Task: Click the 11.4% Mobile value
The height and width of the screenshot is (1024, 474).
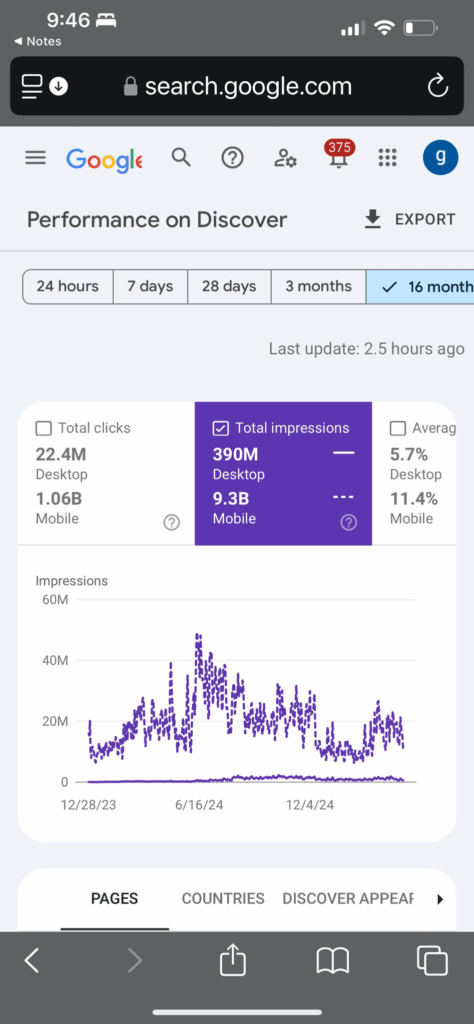Action: [413, 499]
